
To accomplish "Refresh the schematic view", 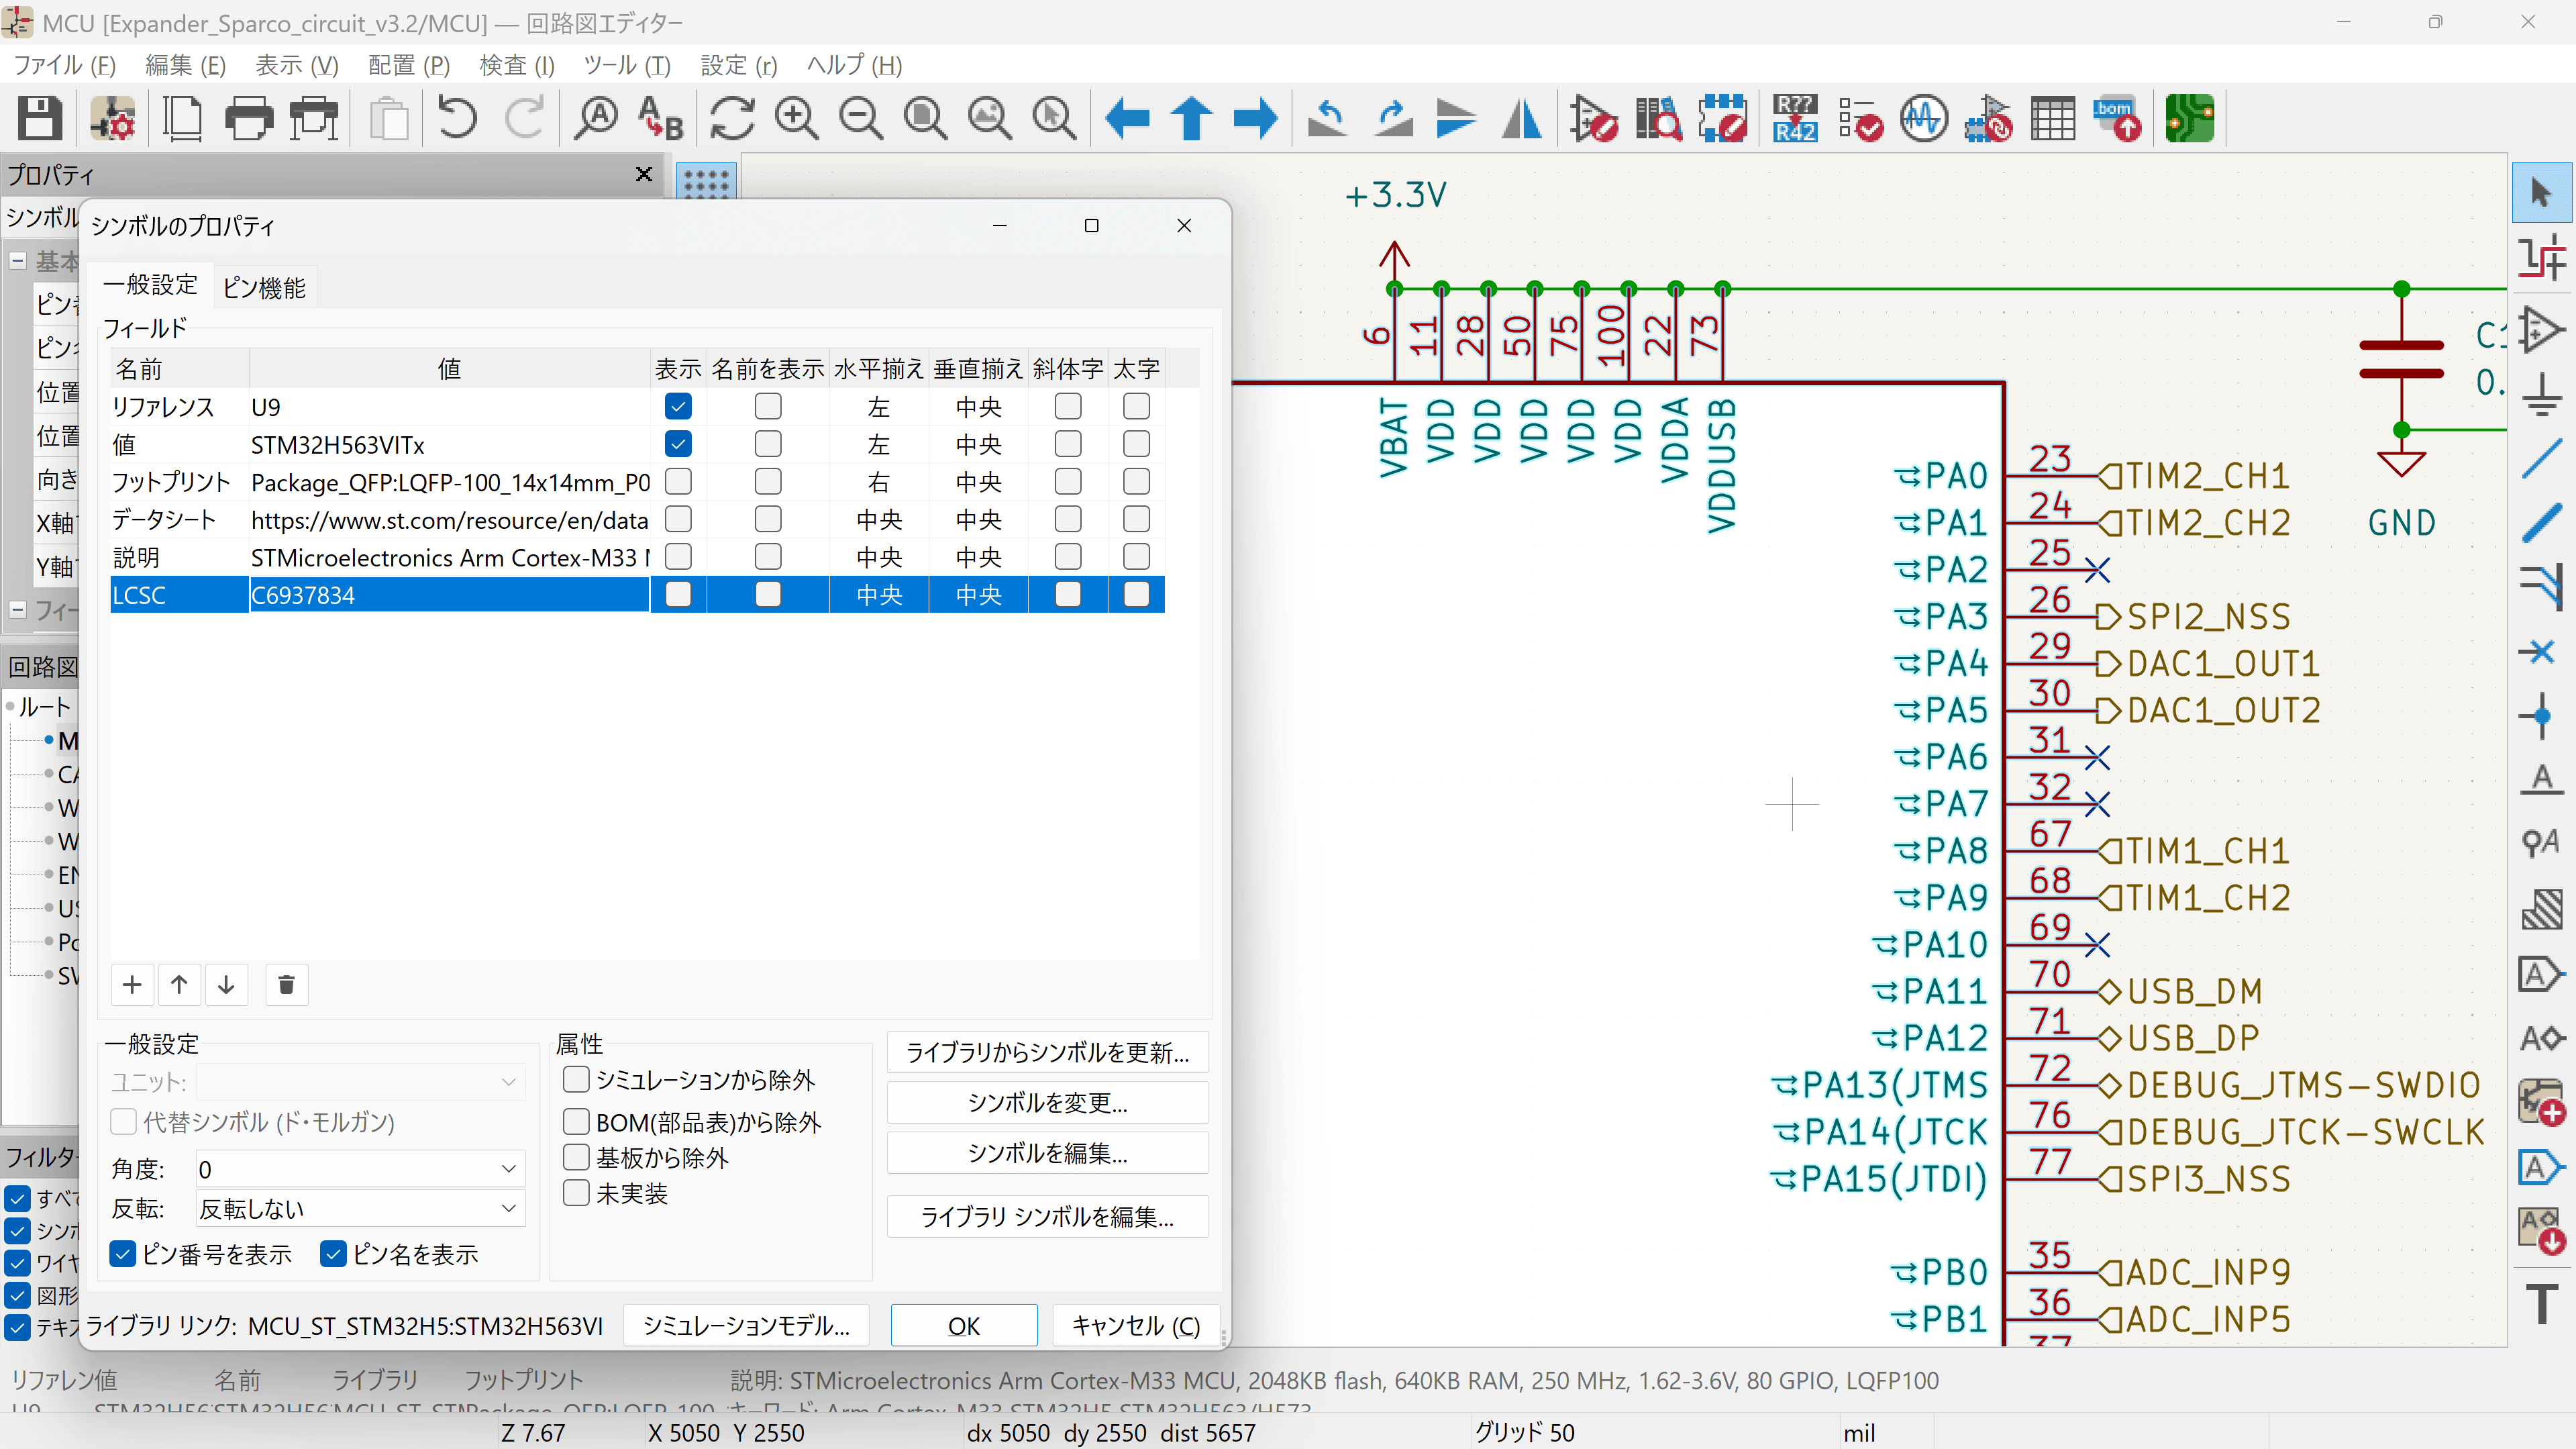I will [x=732, y=119].
